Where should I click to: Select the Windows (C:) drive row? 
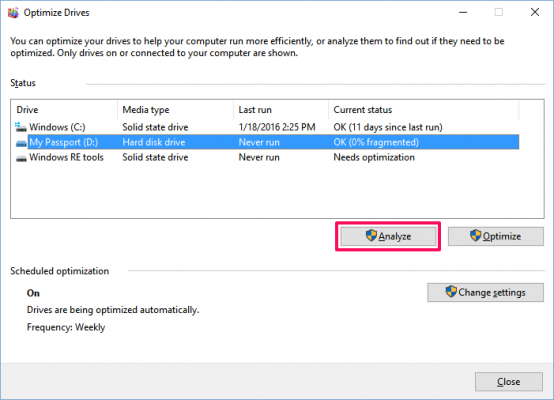pos(267,127)
